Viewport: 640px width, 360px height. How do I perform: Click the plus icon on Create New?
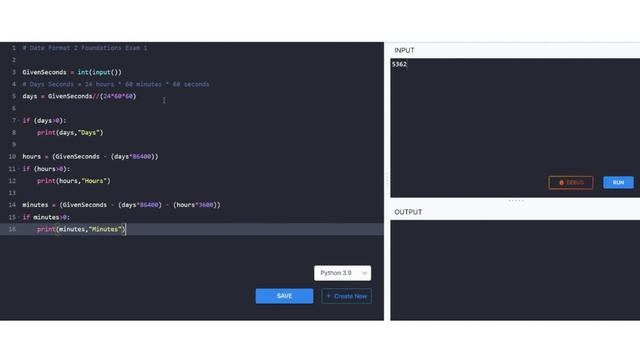tap(329, 296)
